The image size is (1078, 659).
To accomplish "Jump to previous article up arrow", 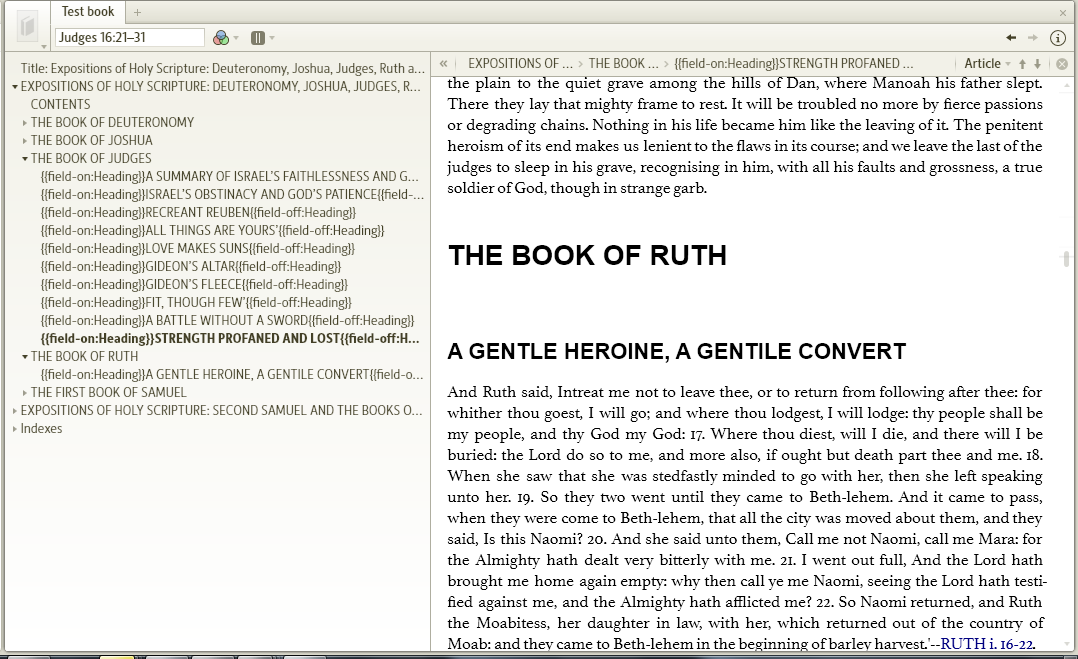I will [1022, 64].
